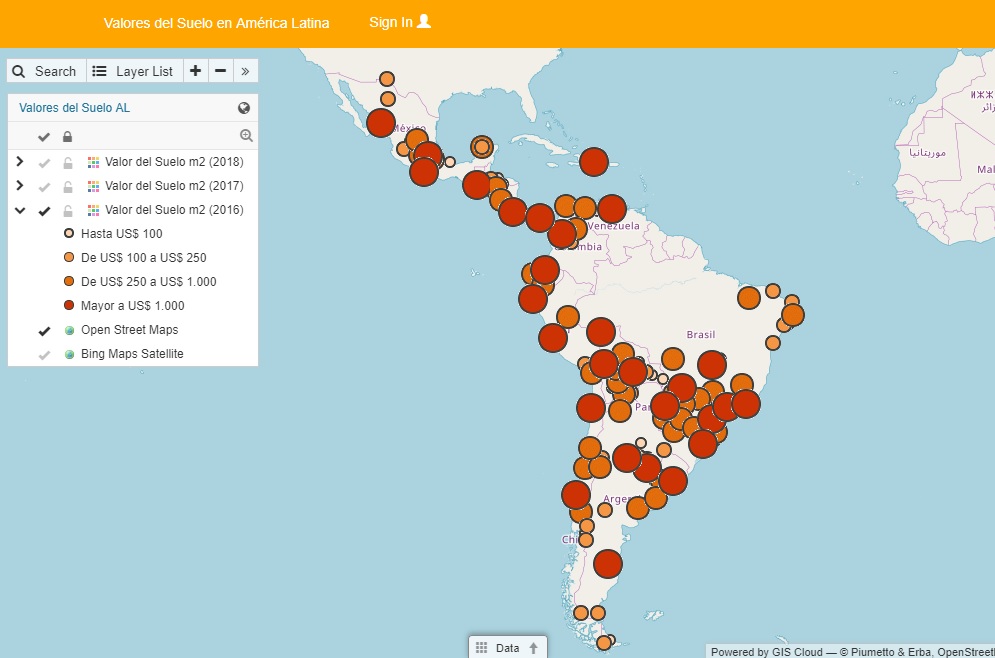Click the double-chevron toolbar expand icon
995x658 pixels.
click(x=246, y=71)
